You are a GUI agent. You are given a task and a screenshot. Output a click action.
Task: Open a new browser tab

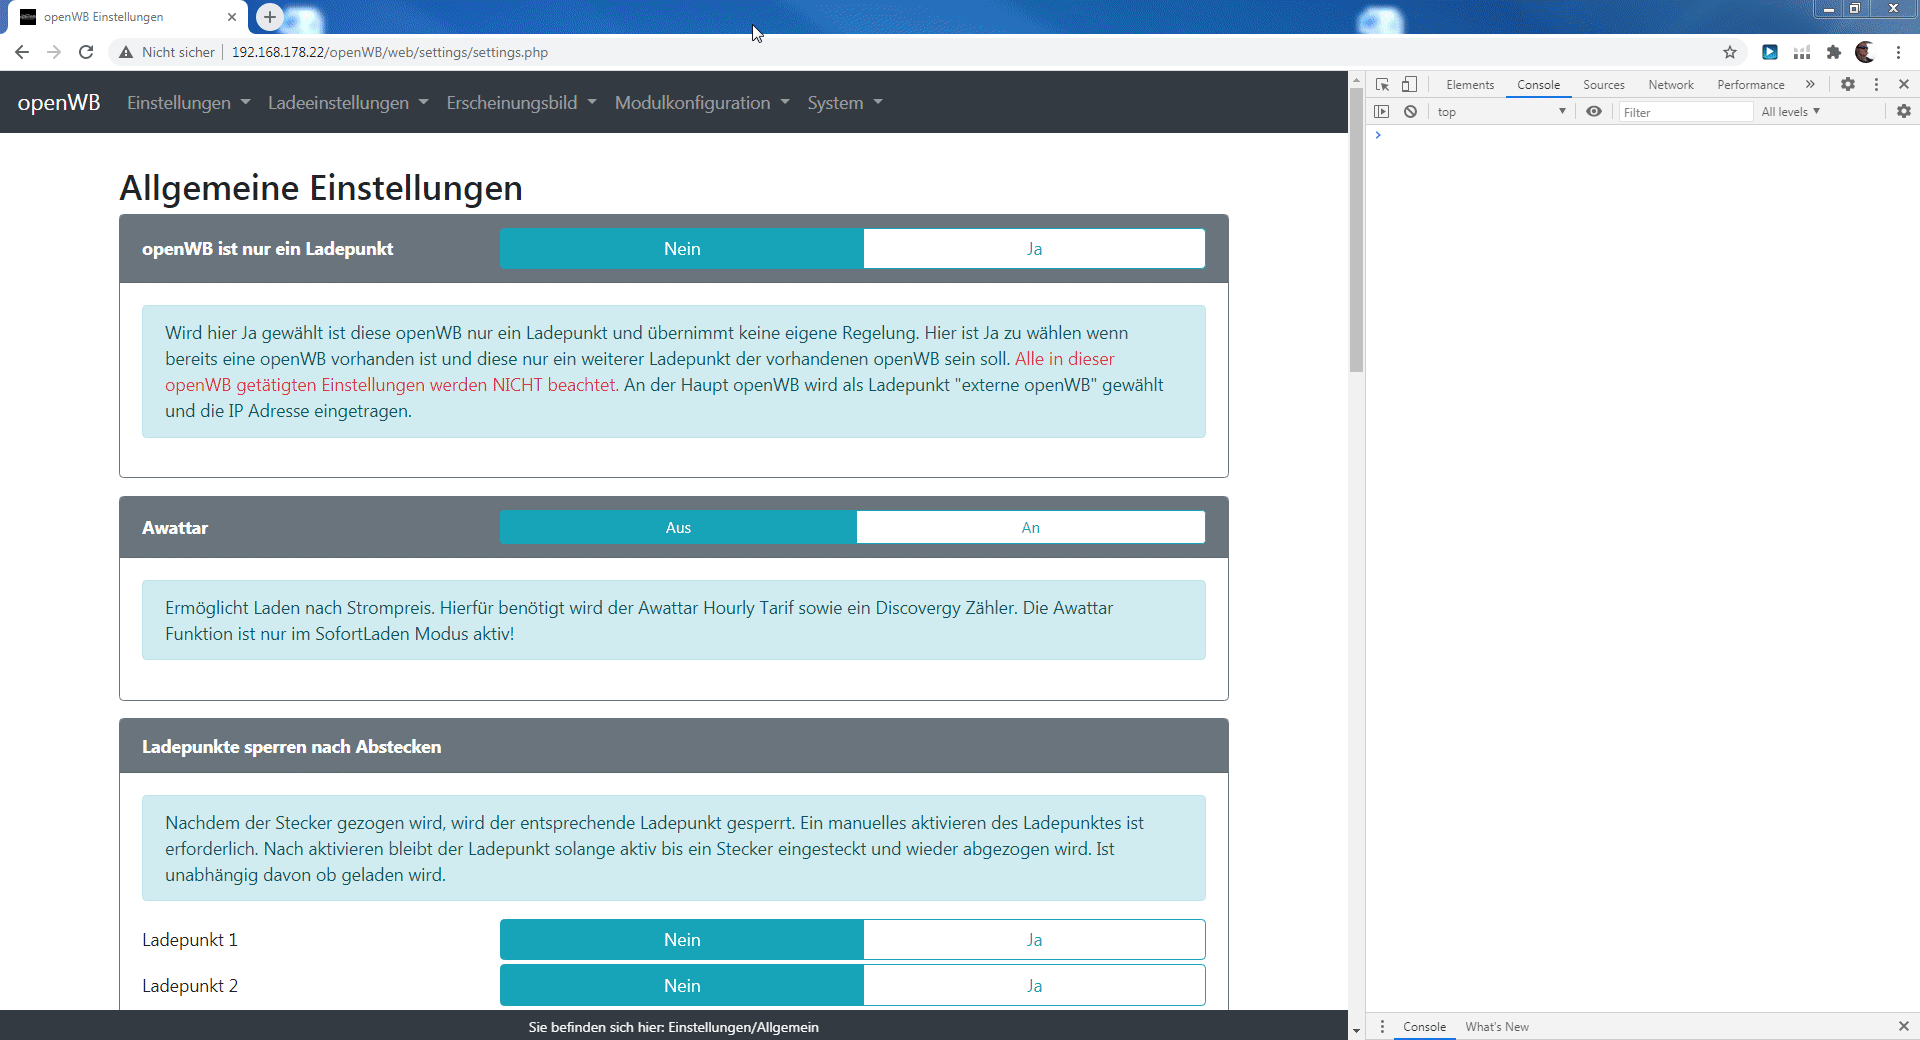pyautogui.click(x=270, y=17)
